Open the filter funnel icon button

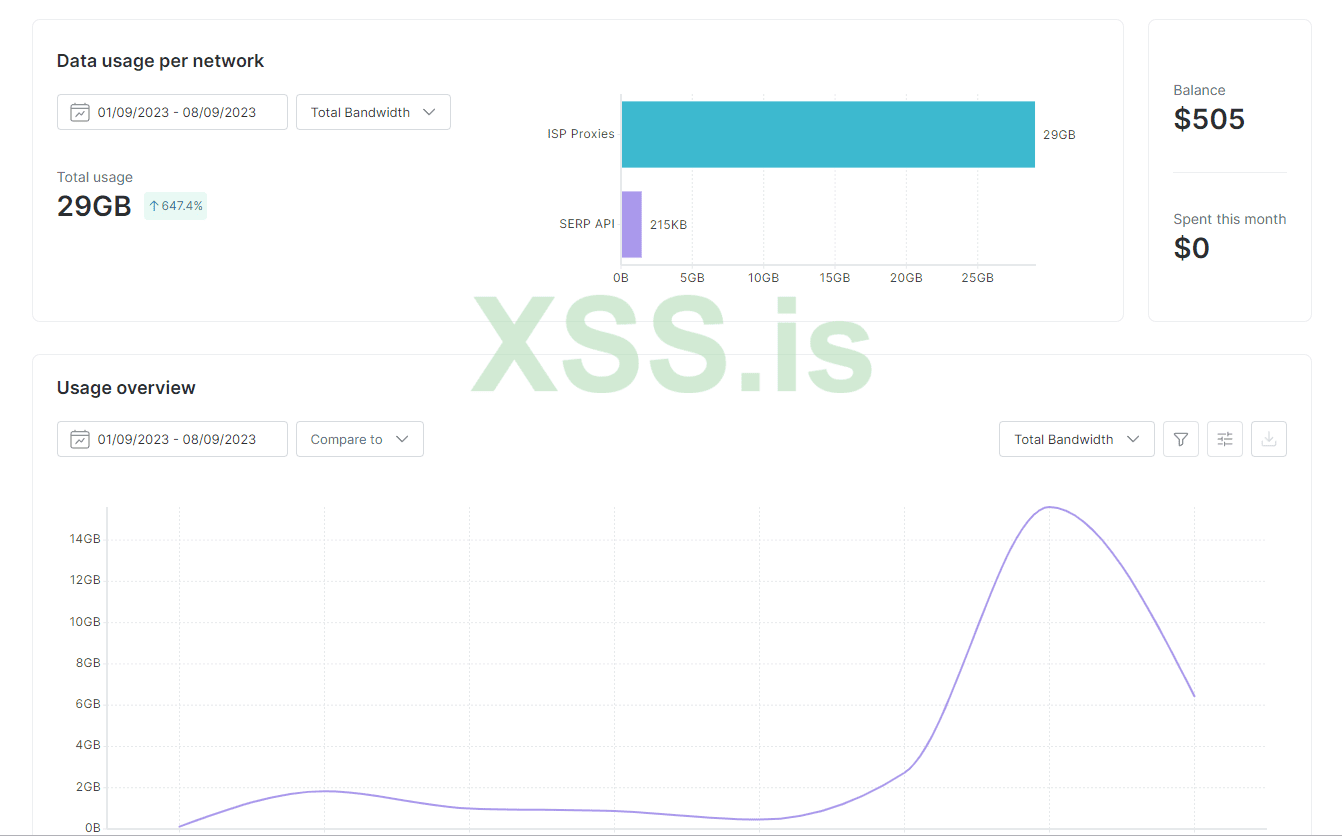click(1180, 439)
